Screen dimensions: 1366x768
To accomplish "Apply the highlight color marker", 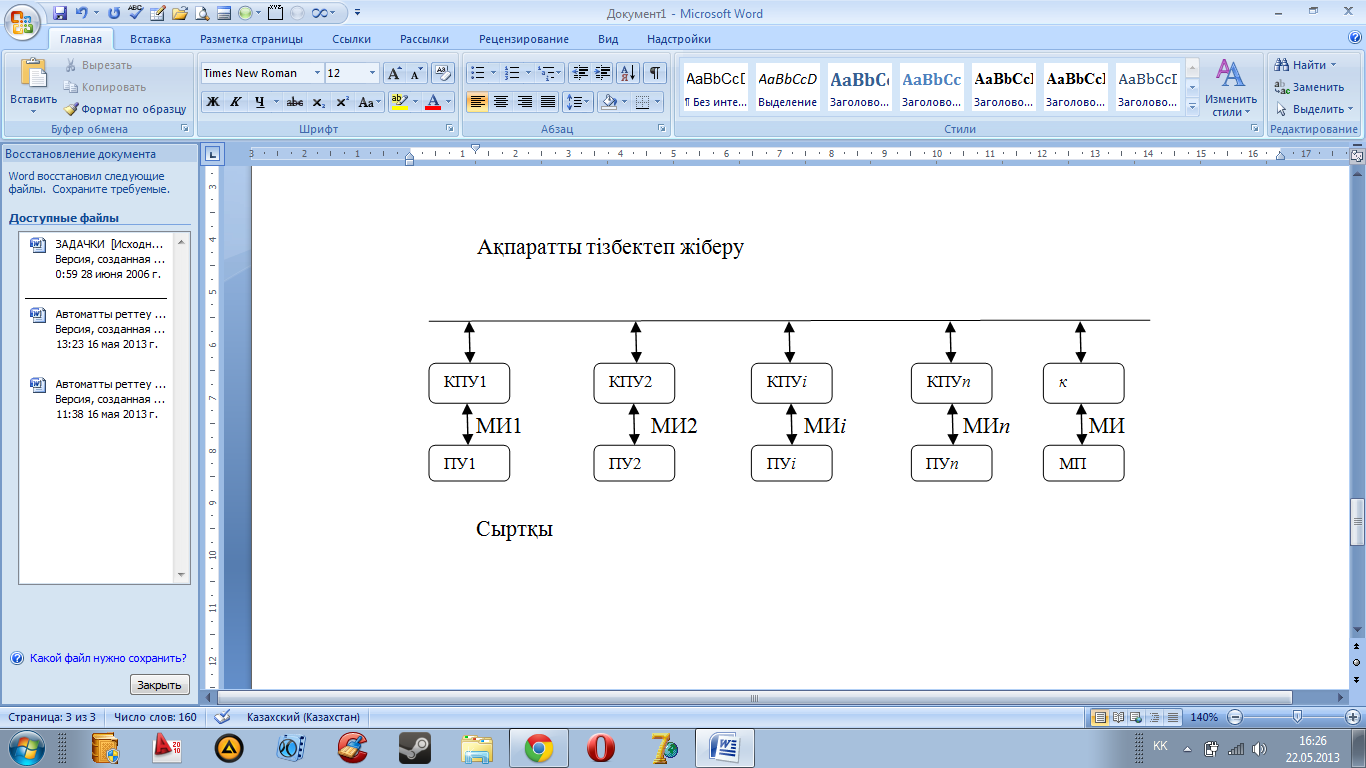I will pos(399,102).
